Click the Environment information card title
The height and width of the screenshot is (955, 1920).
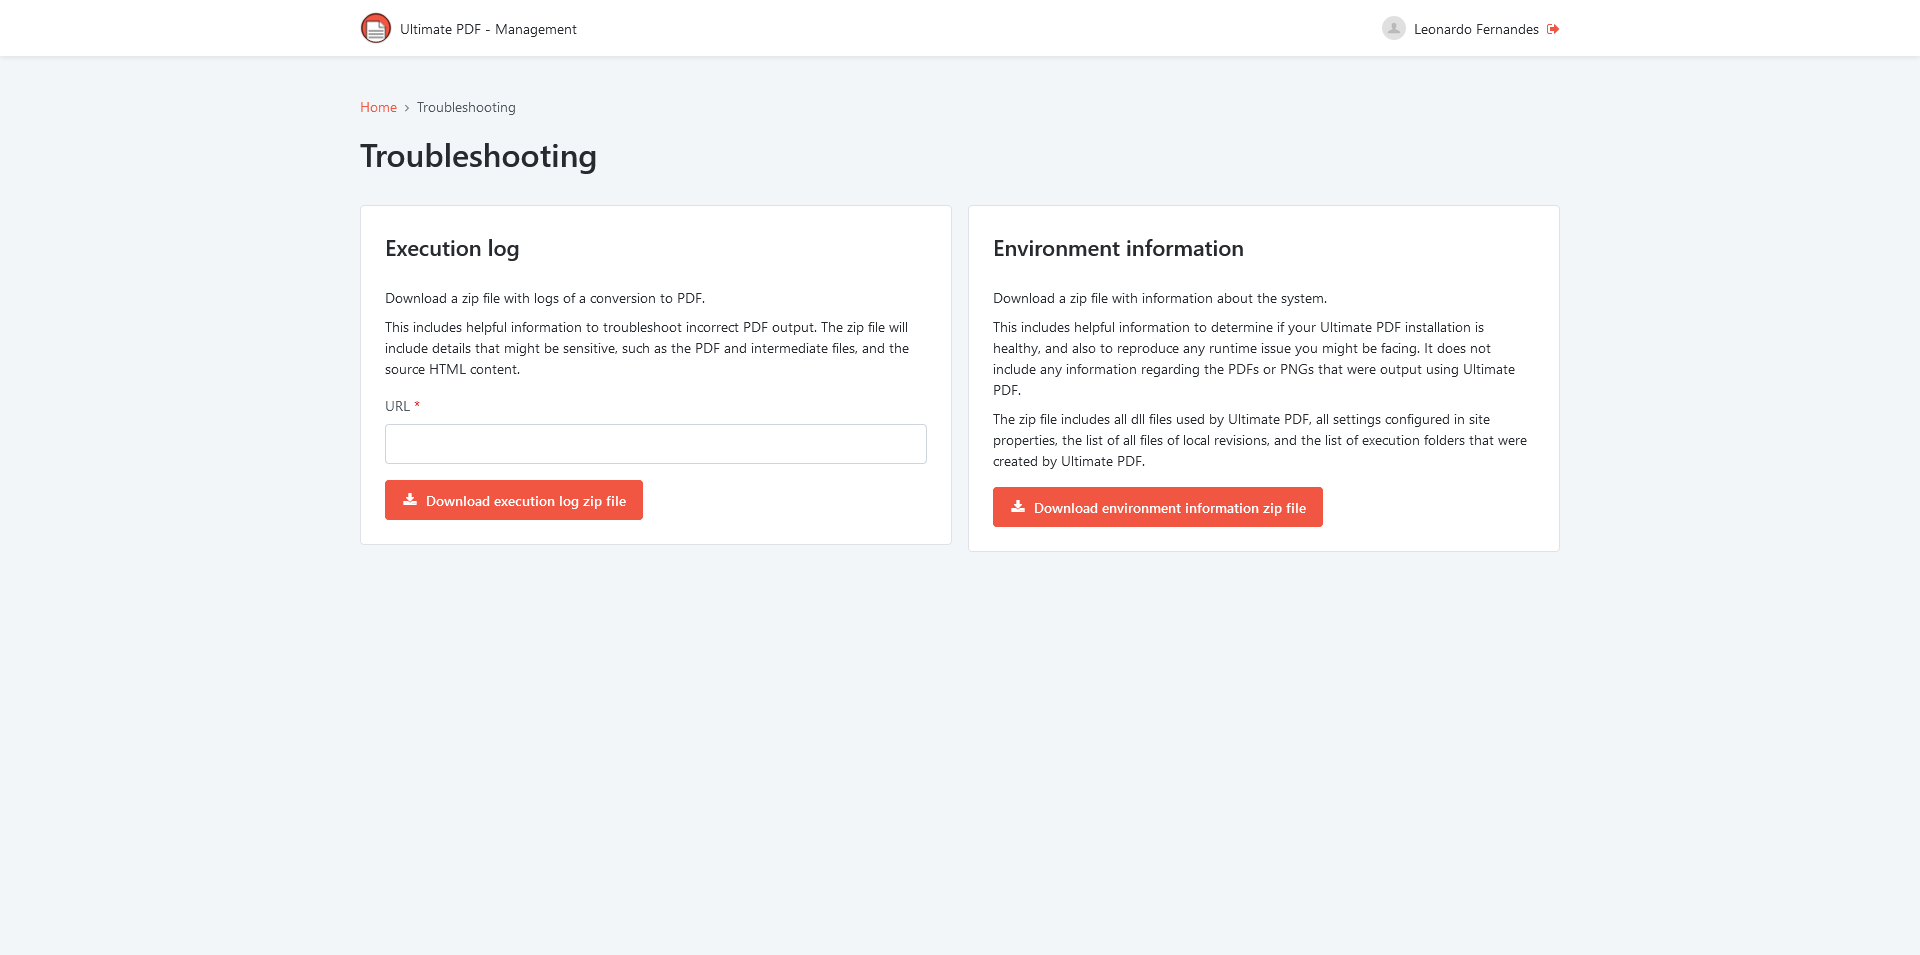point(1118,249)
